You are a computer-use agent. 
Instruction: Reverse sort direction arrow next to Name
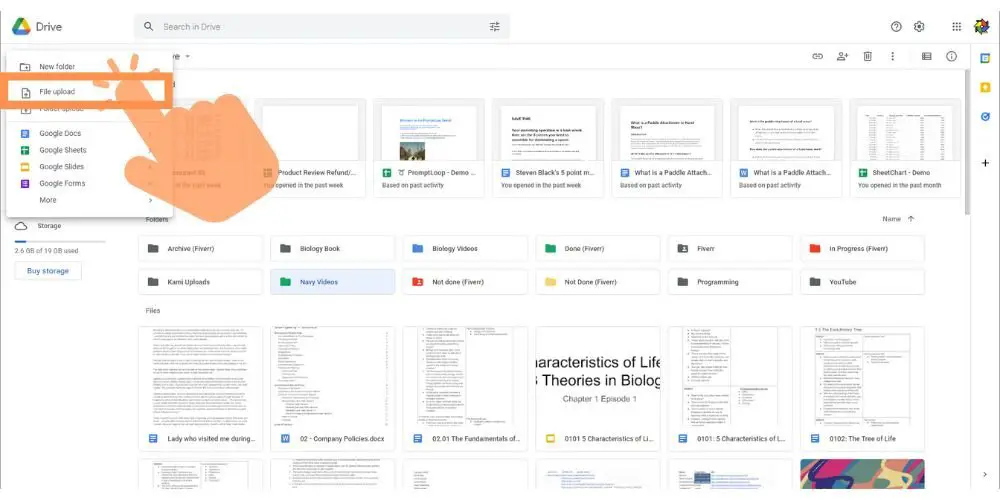(911, 219)
